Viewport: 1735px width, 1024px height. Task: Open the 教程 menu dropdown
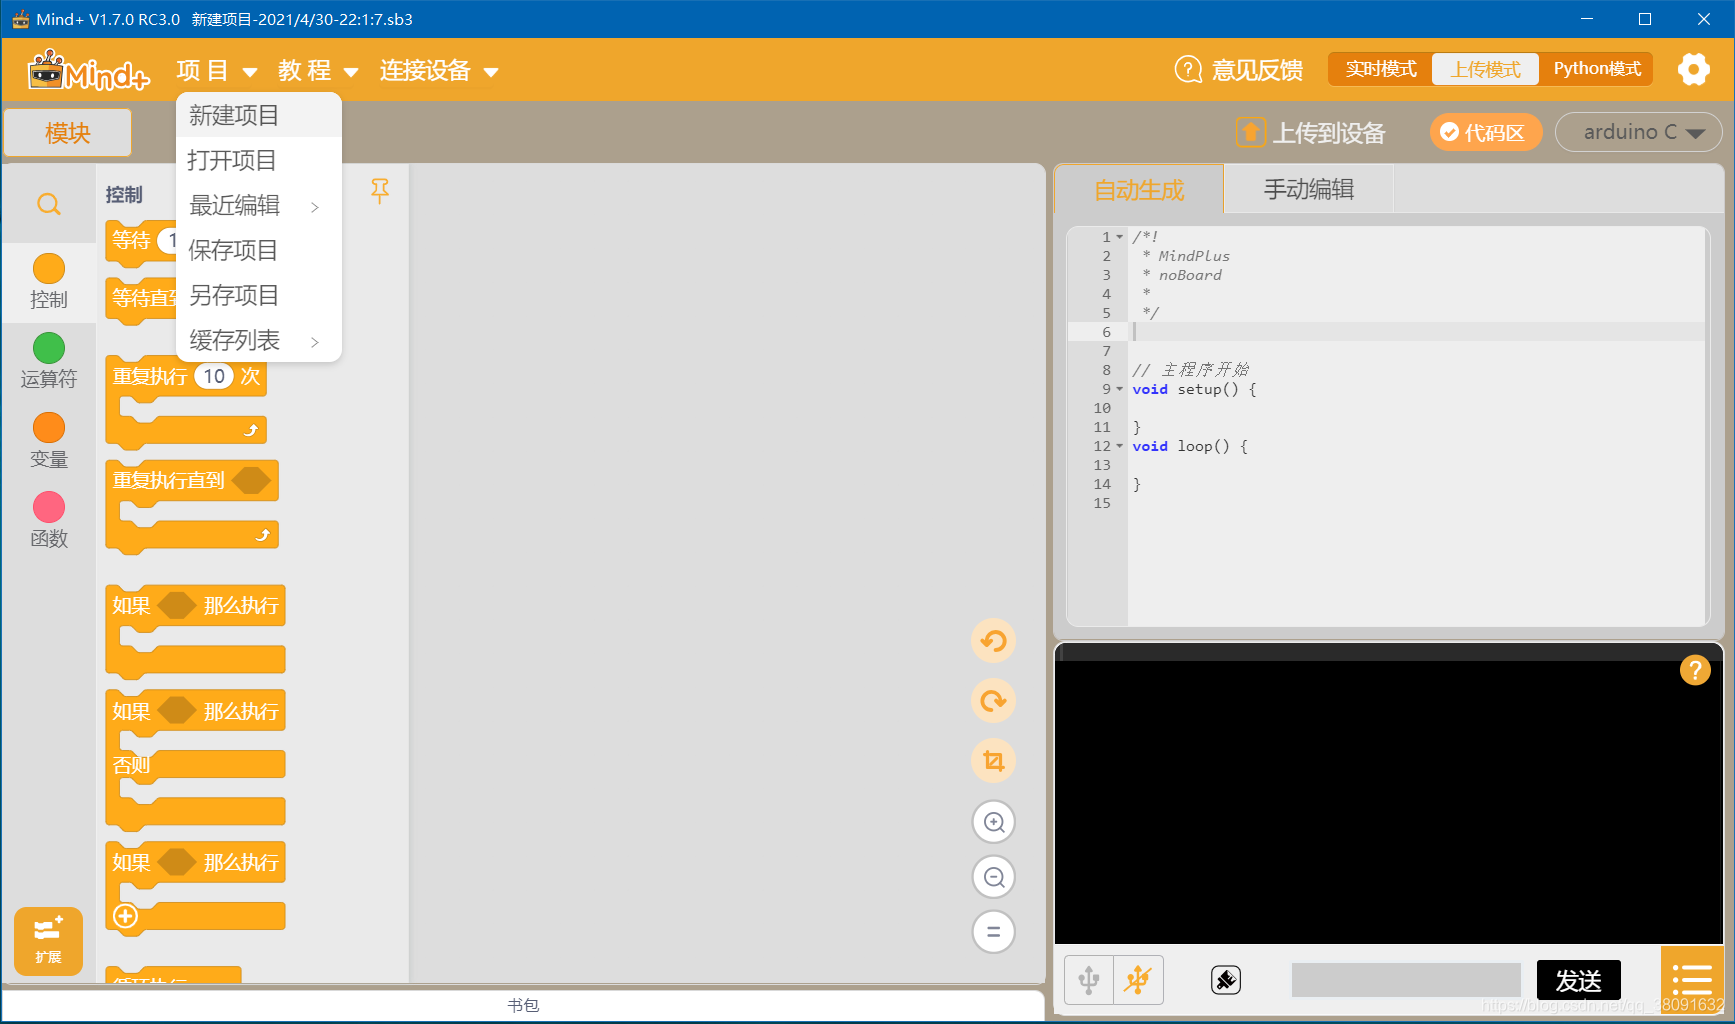[318, 71]
